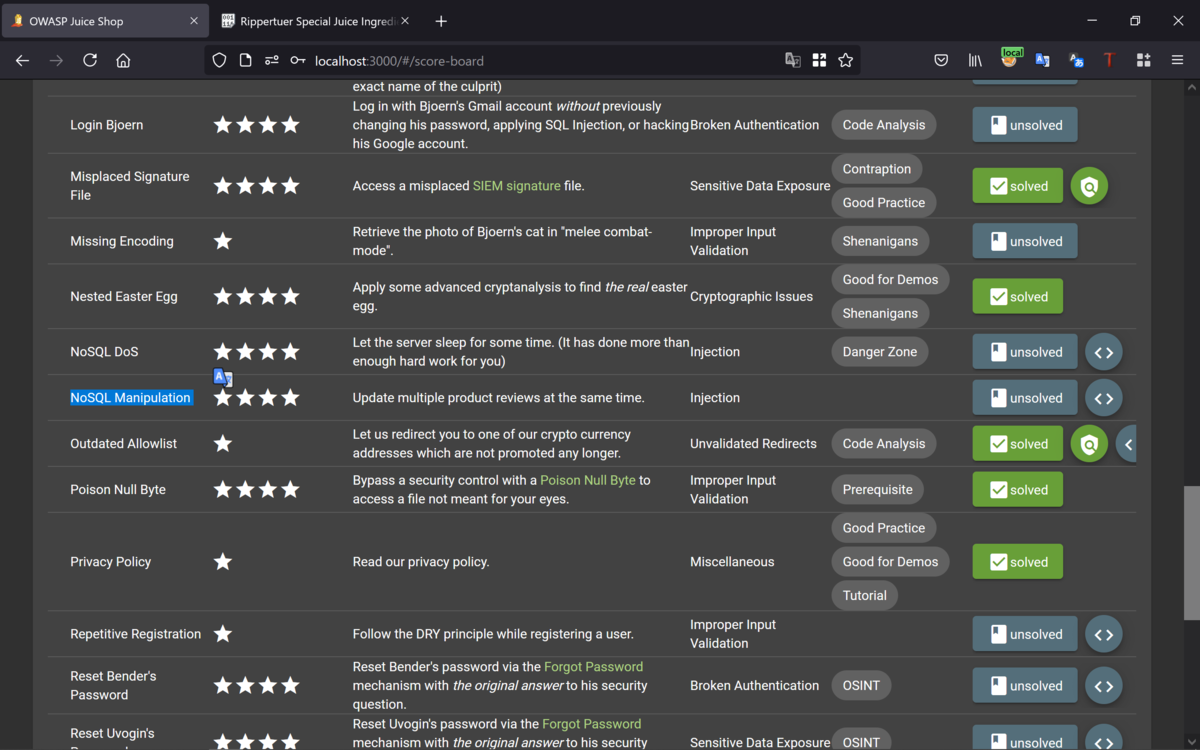The height and width of the screenshot is (750, 1200).
Task: Click the Misplaced Signature File solved button
Action: tap(1018, 186)
